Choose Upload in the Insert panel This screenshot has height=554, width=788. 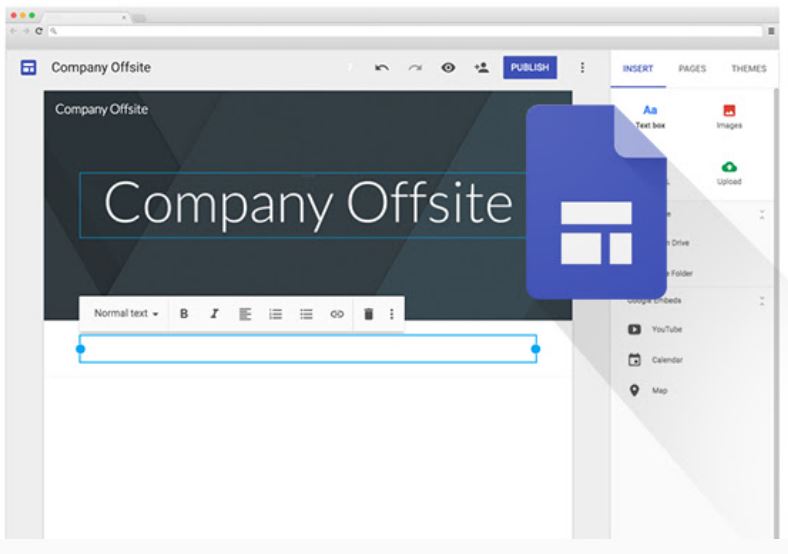[729, 173]
